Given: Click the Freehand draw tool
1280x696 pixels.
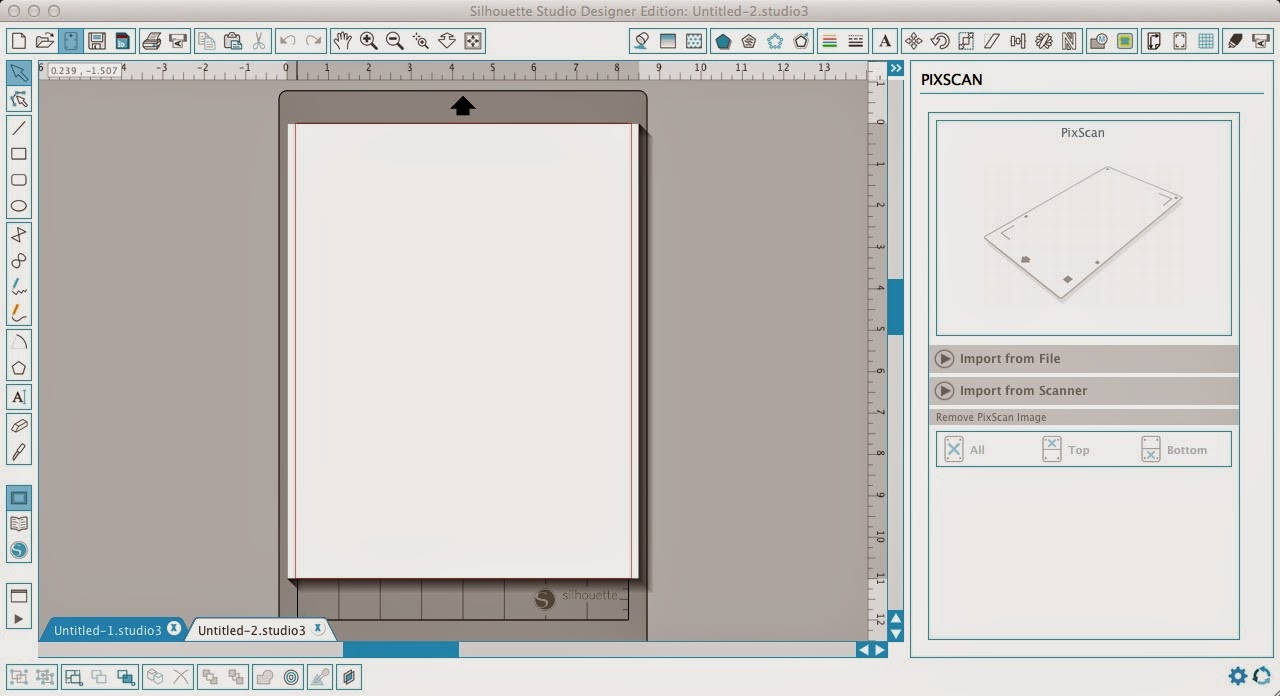Looking at the screenshot, I should [x=18, y=287].
